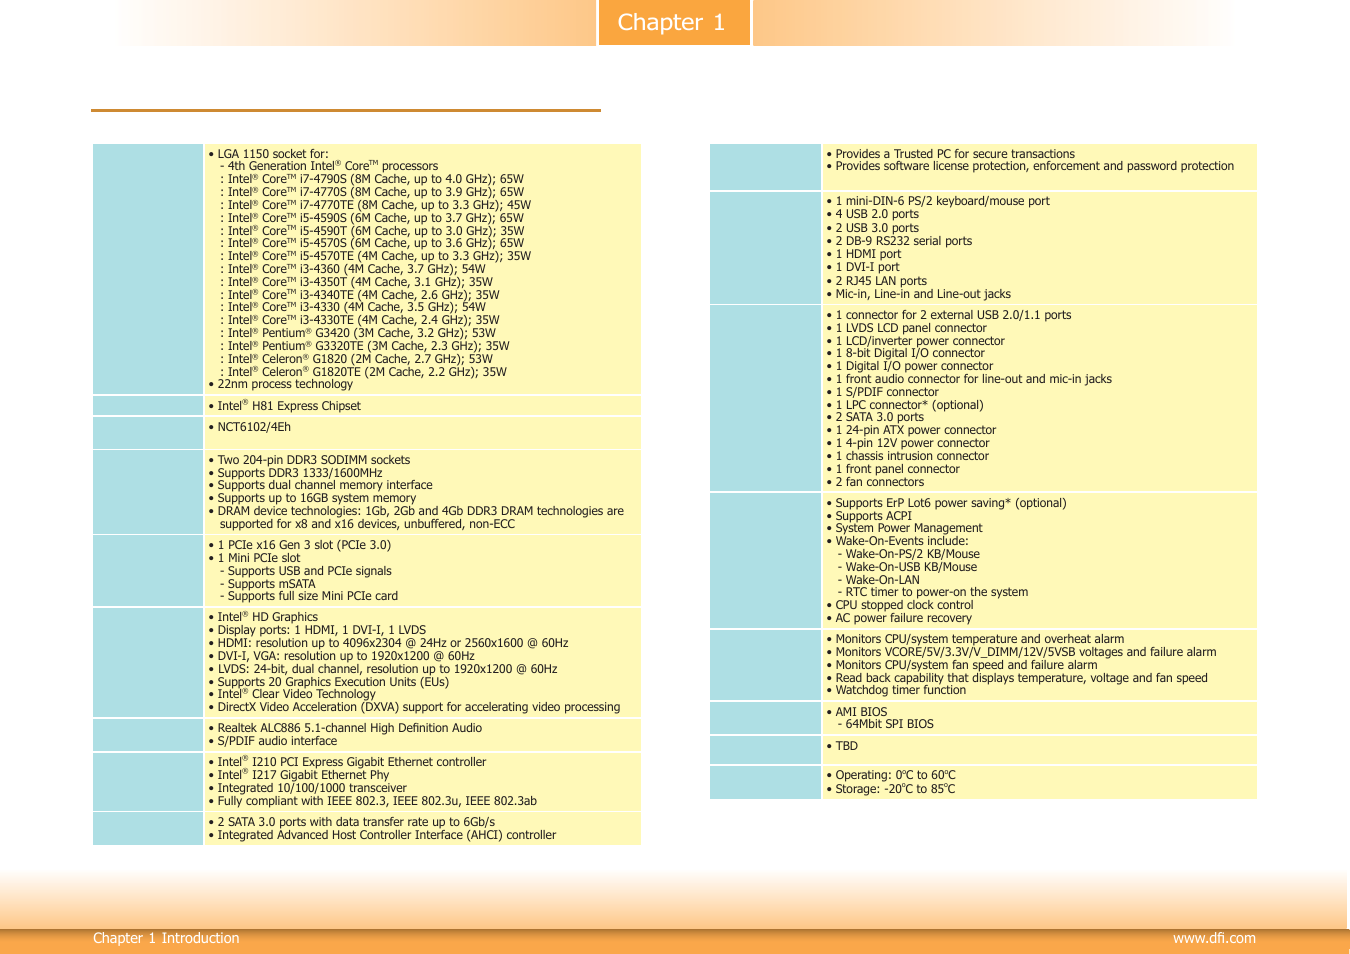Select 'AC power failure recovery' line
The image size is (1350, 954).
pyautogui.click(x=899, y=618)
